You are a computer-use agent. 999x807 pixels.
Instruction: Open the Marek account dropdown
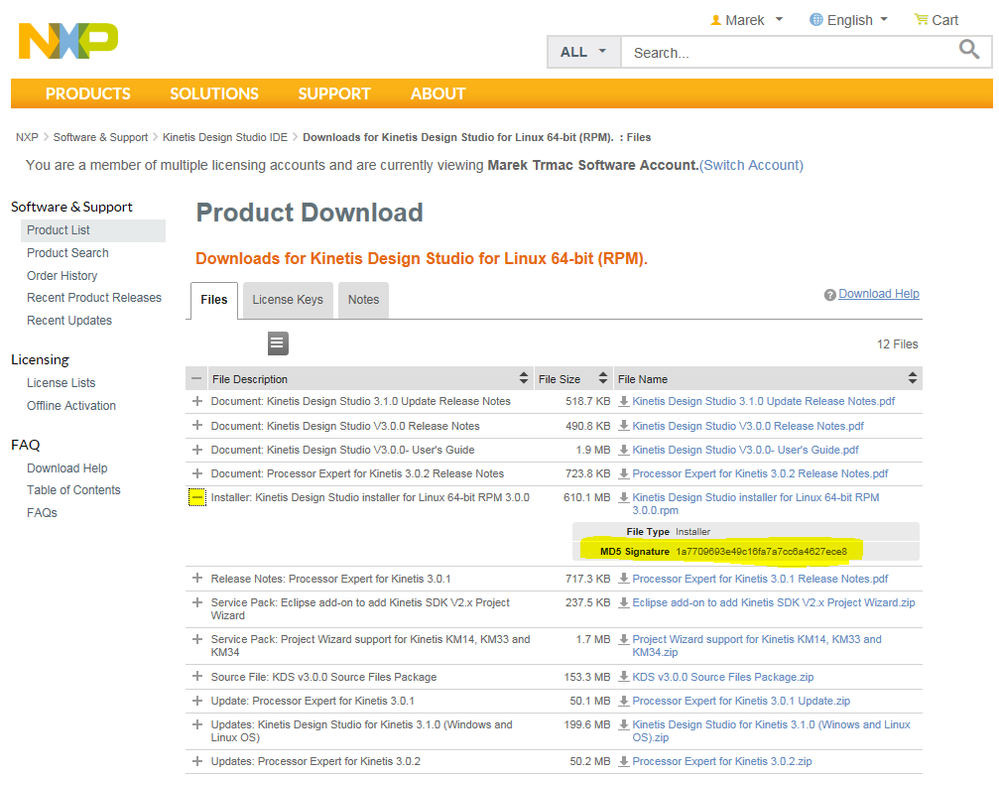pos(746,20)
